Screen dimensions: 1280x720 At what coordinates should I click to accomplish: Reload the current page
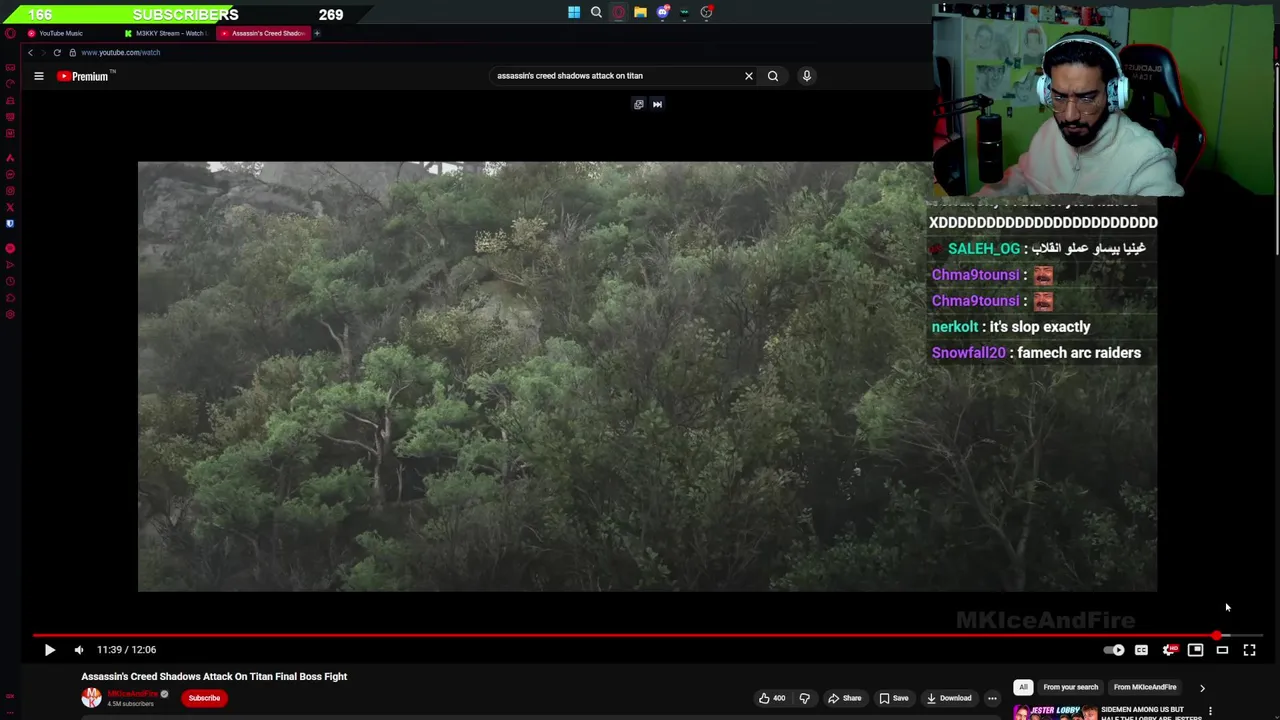click(57, 52)
